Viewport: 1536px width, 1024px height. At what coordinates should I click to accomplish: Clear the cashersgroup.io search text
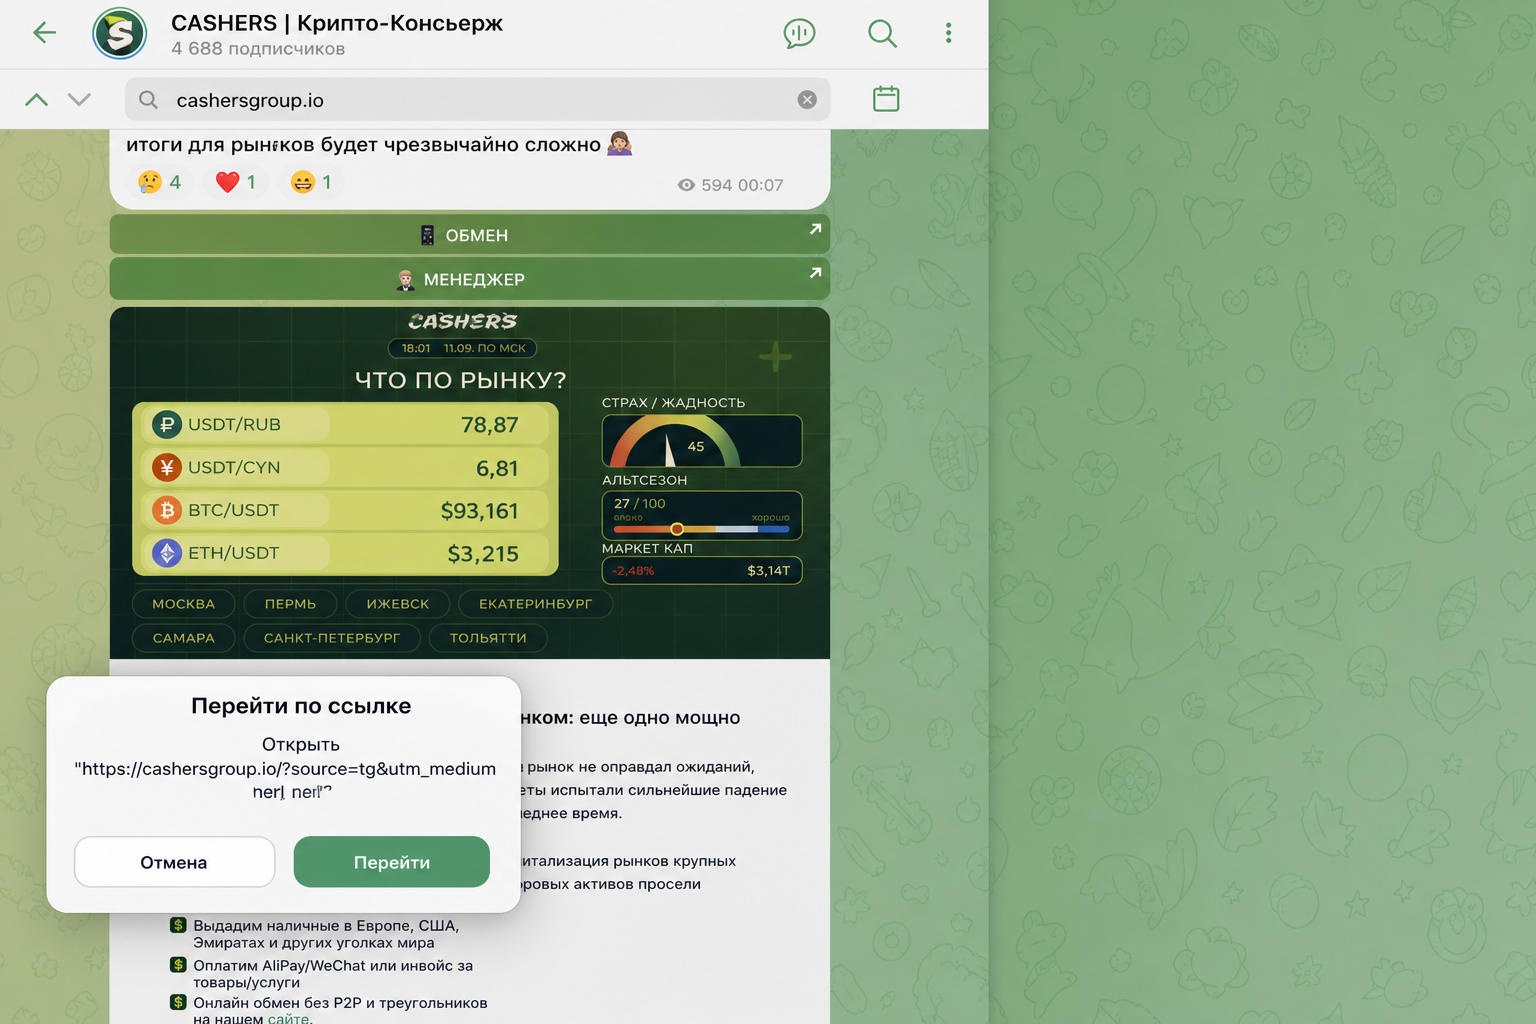point(807,100)
